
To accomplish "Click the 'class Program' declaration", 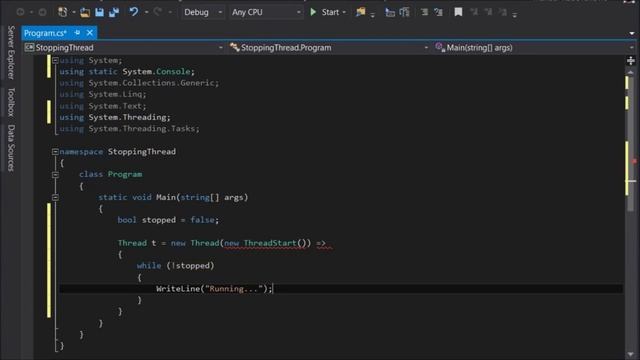I will [111, 174].
